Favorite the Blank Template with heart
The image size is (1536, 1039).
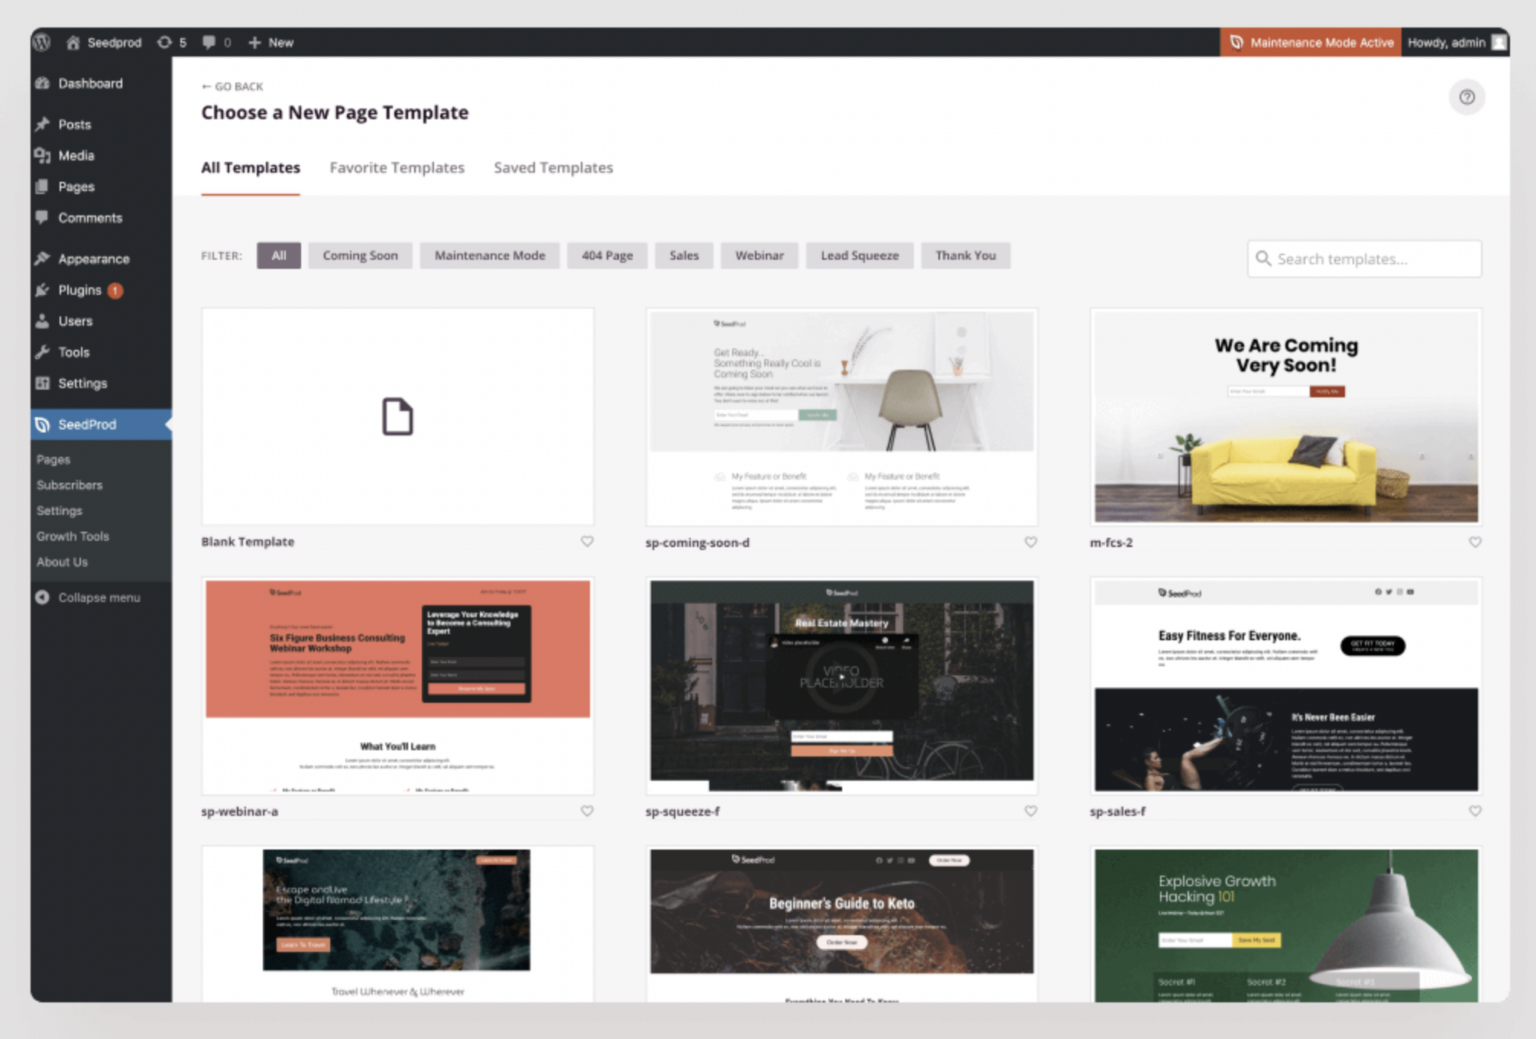coord(587,541)
